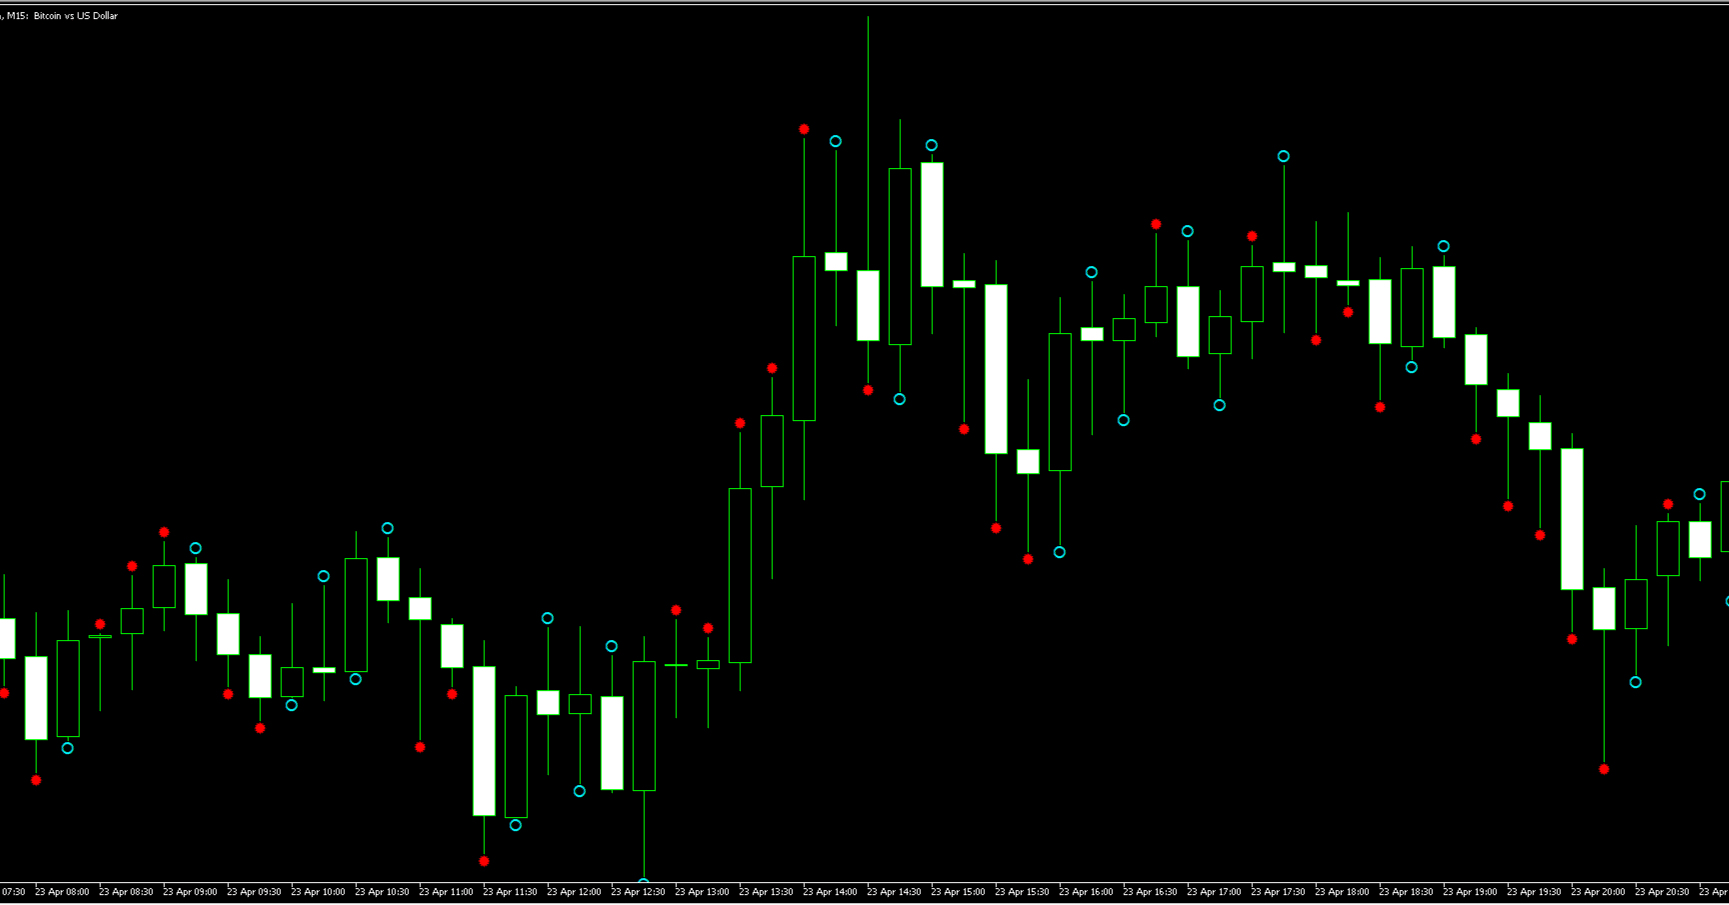Click the '23 Apr 19:30' time label
The width and height of the screenshot is (1729, 905).
coord(1534,892)
